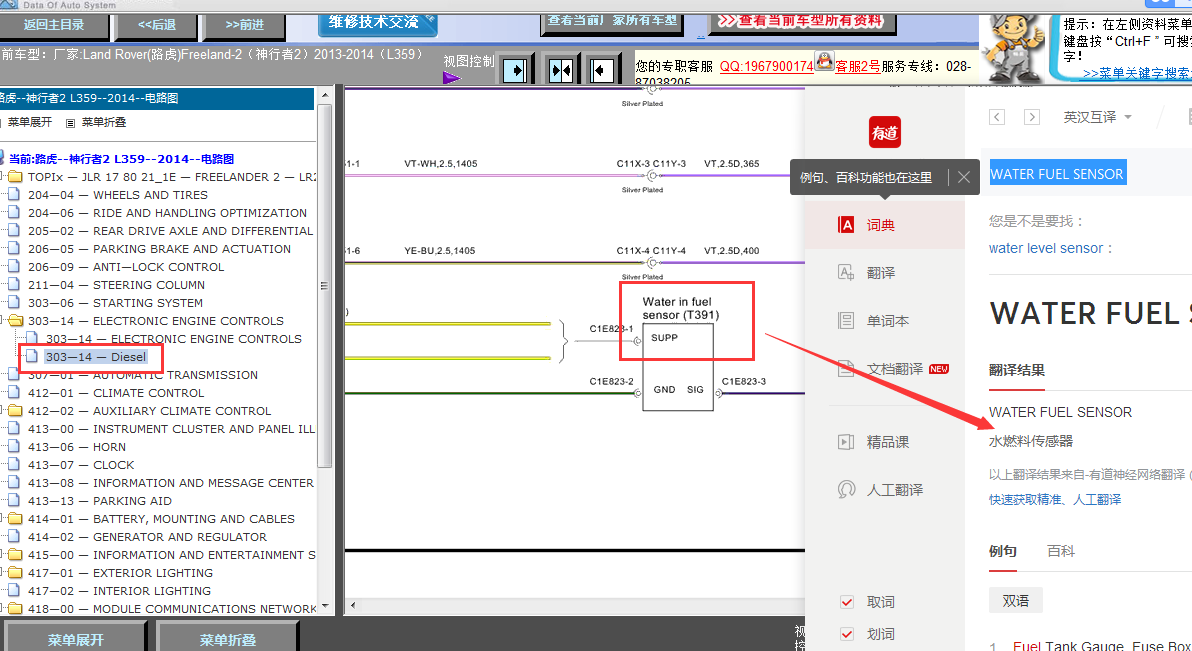Select the 双语 filter button

[1016, 601]
